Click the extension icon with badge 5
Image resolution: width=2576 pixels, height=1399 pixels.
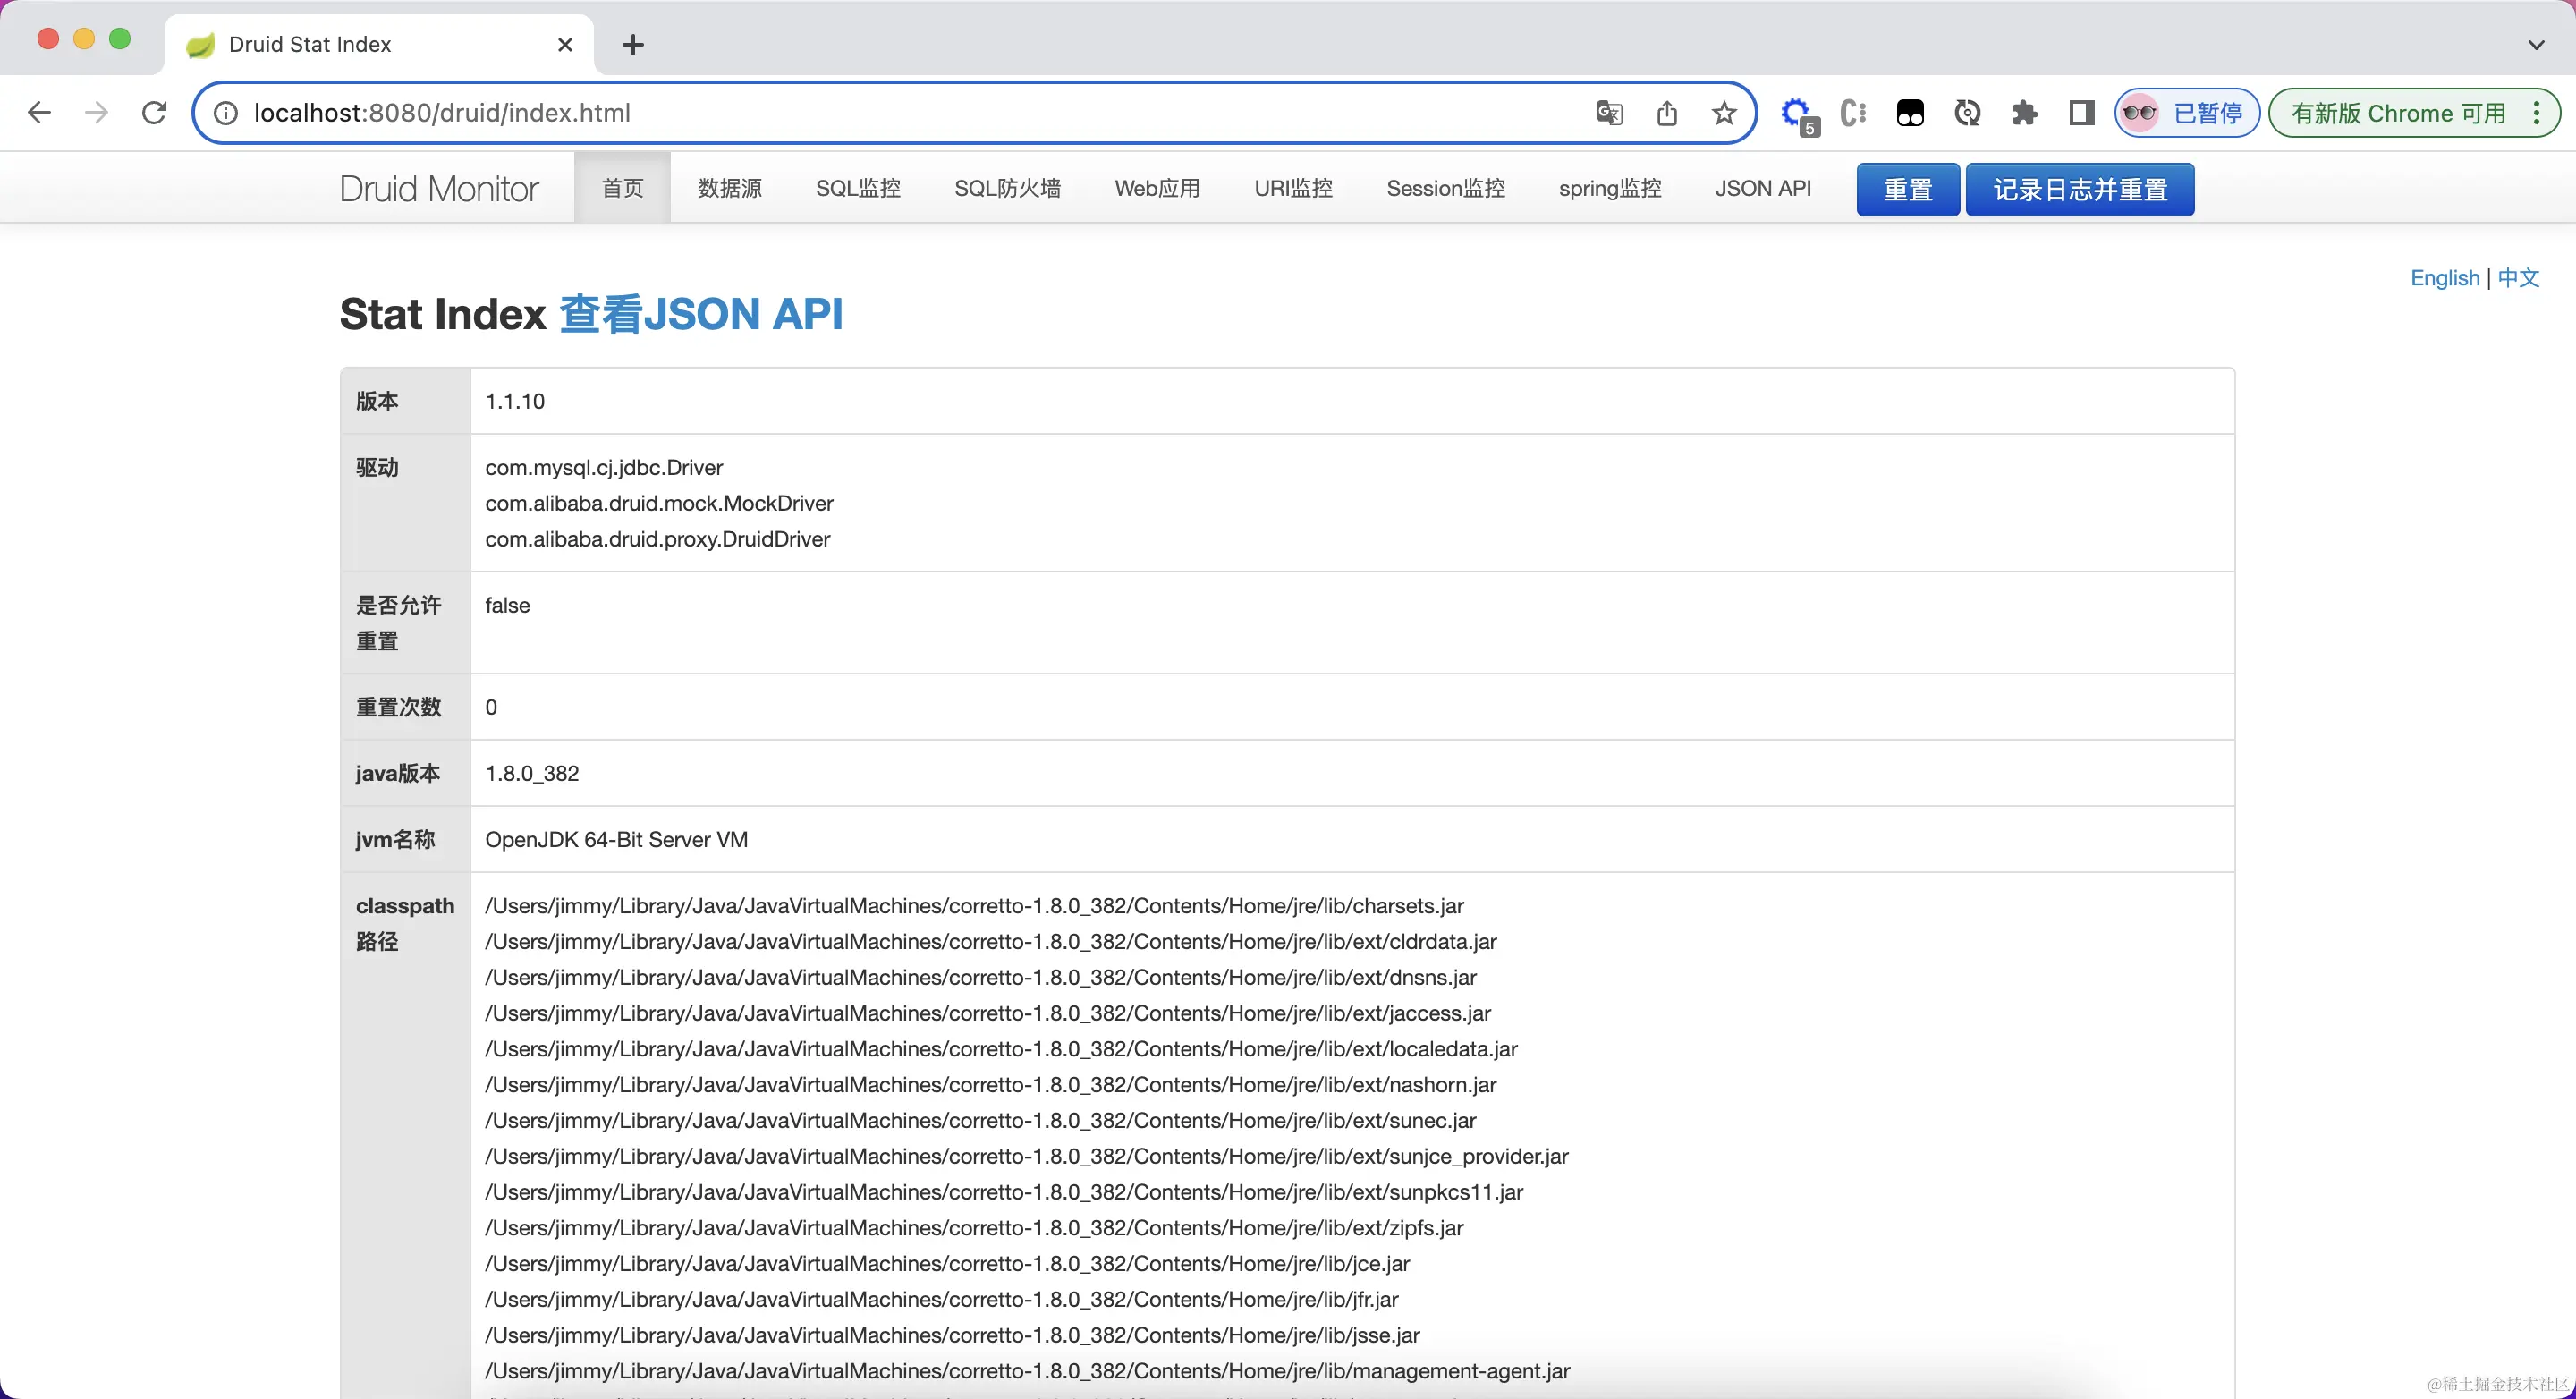pyautogui.click(x=1797, y=113)
